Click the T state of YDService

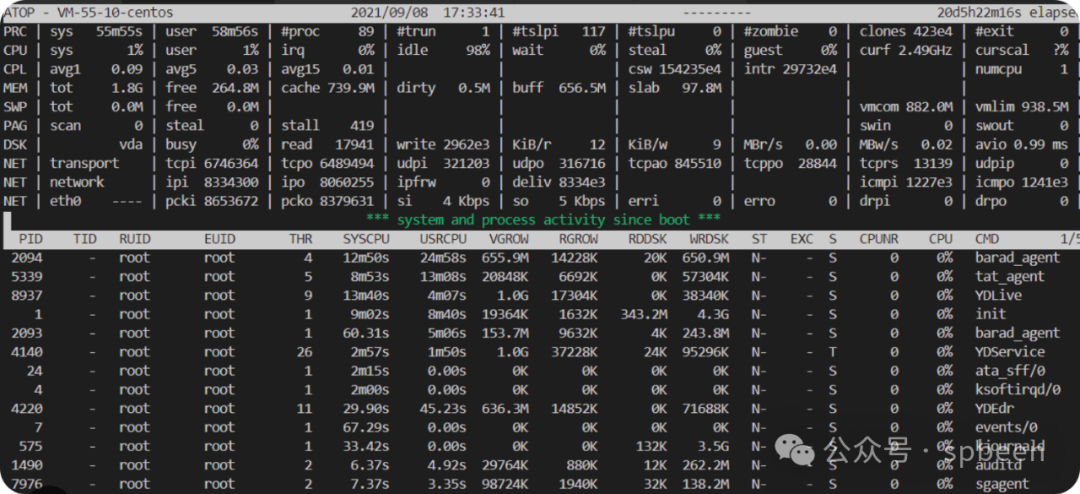833,351
